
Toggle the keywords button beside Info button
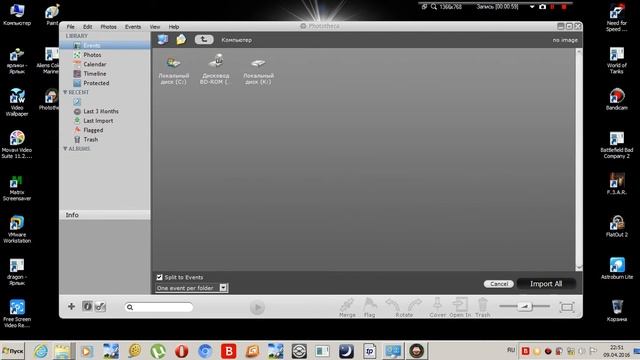pos(100,306)
